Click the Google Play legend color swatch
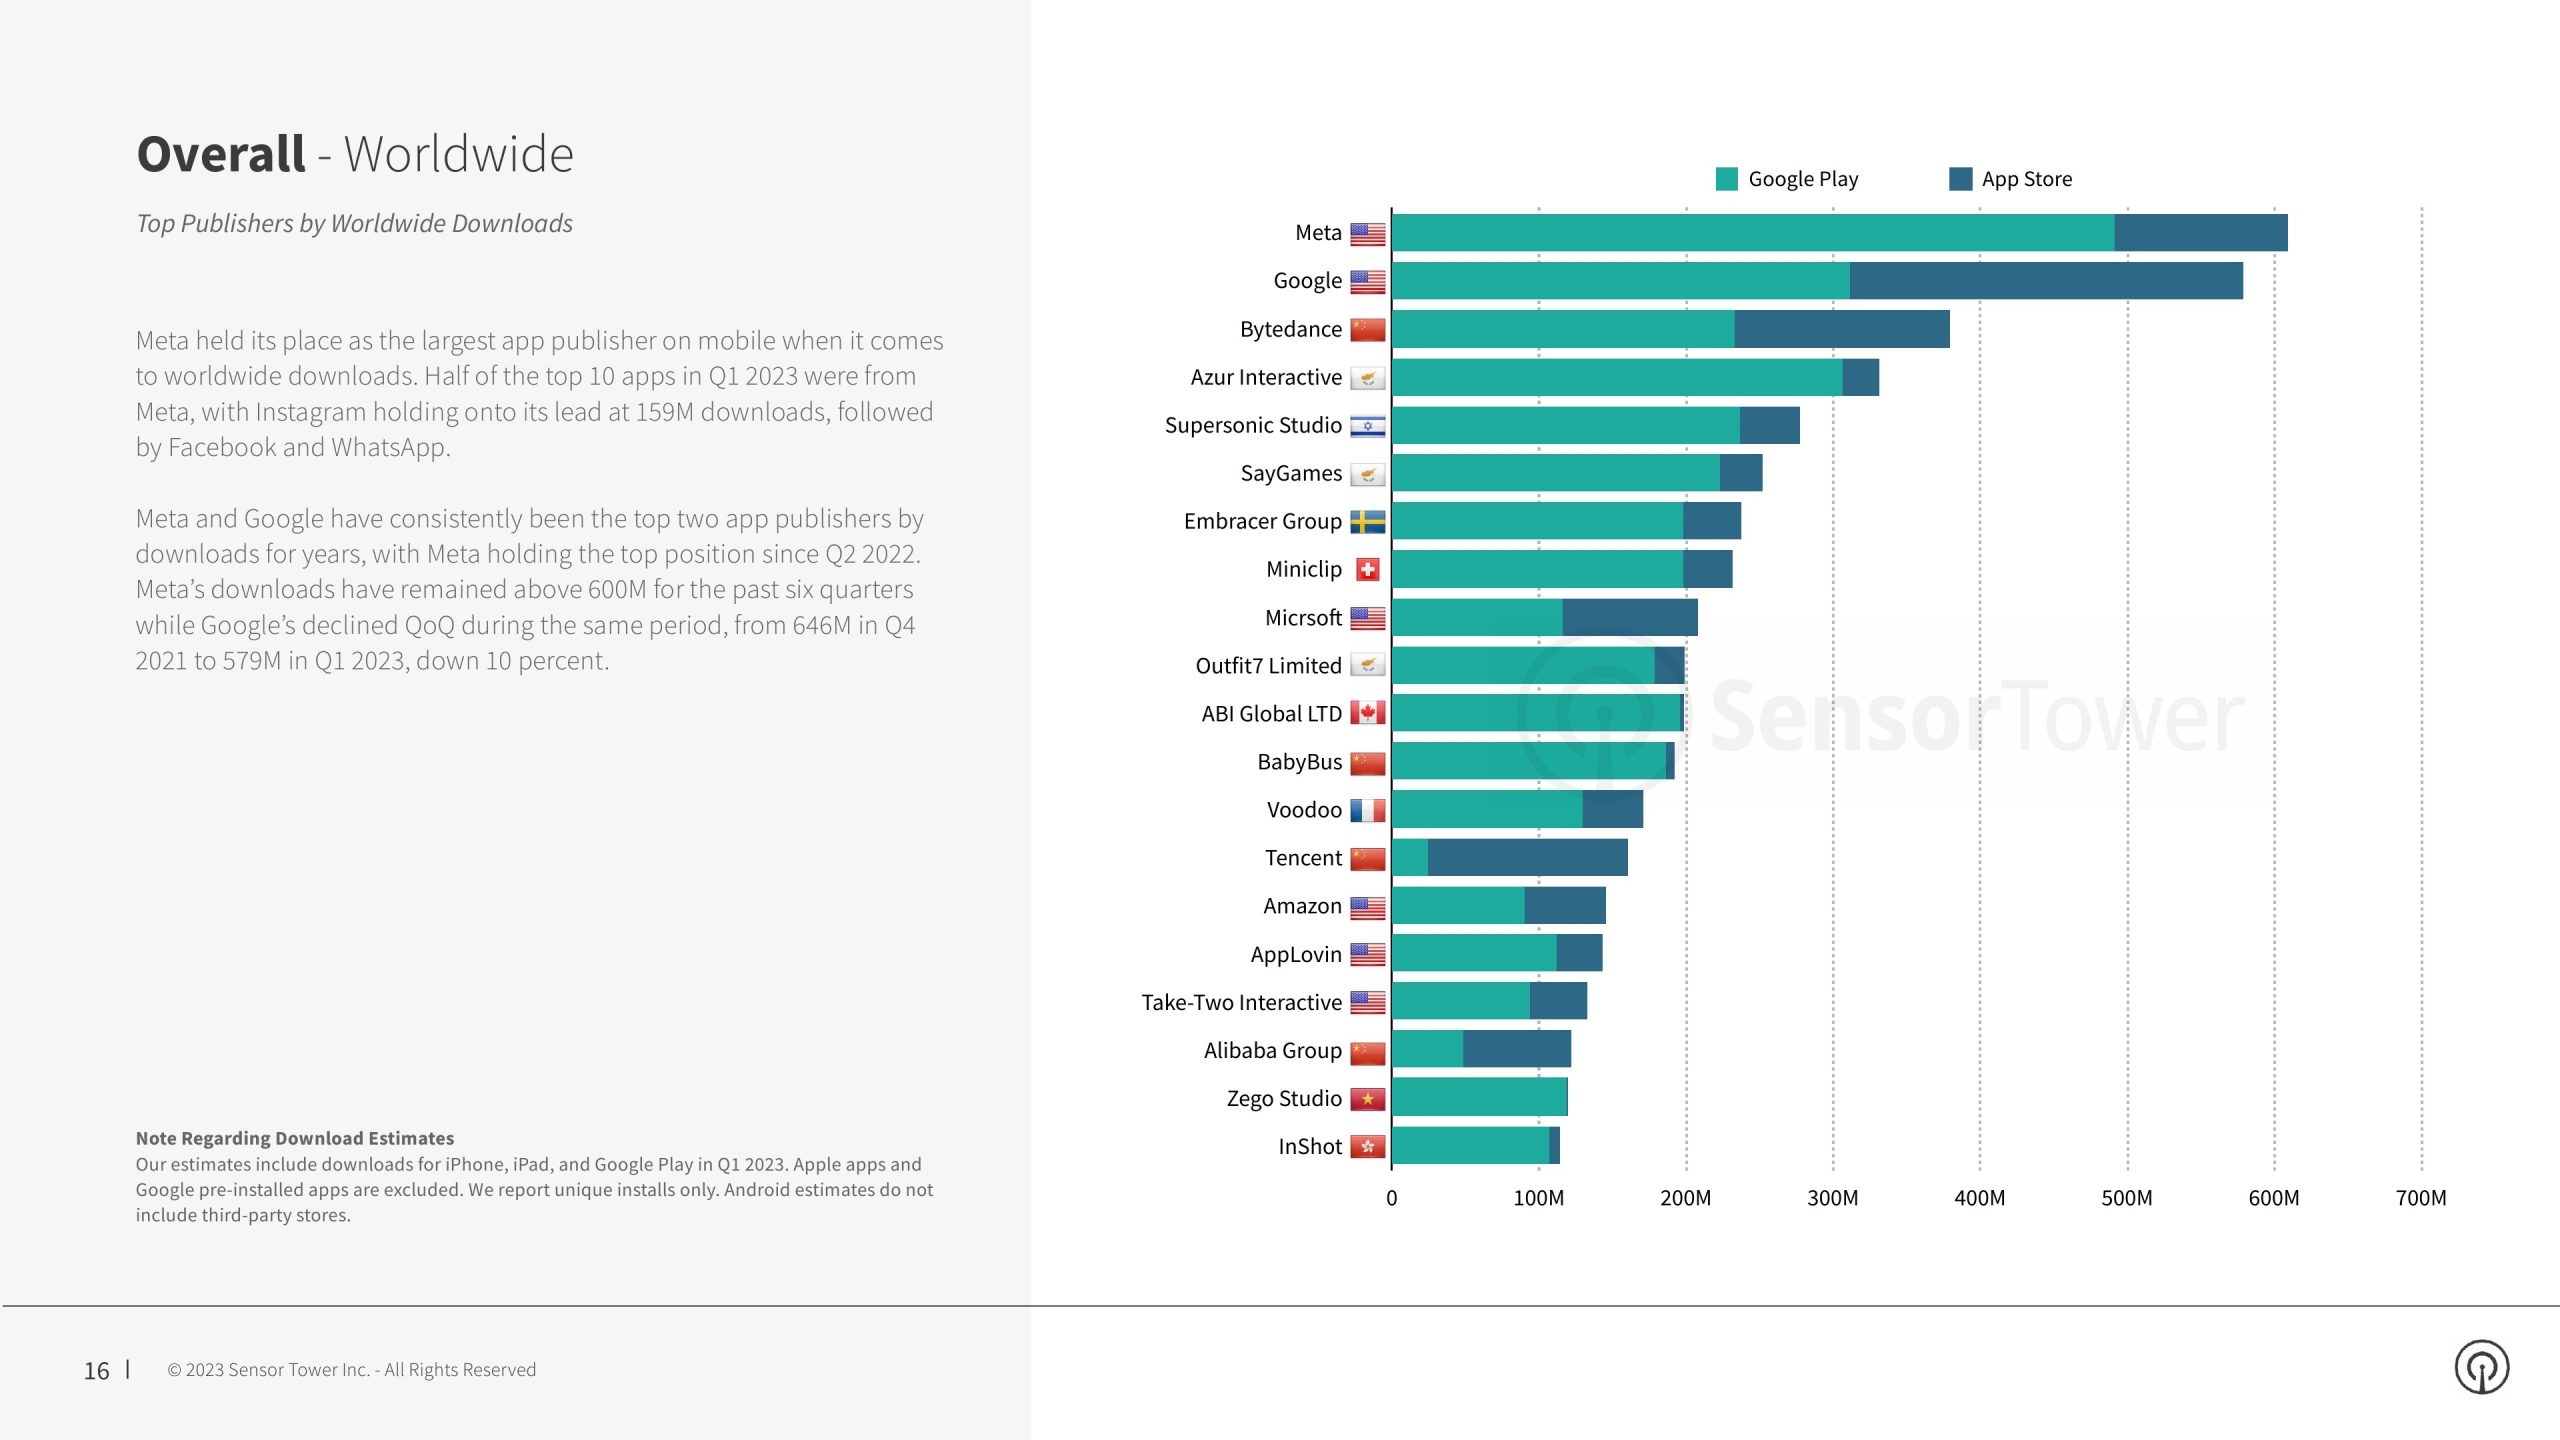This screenshot has height=1440, width=2560. [x=1726, y=179]
